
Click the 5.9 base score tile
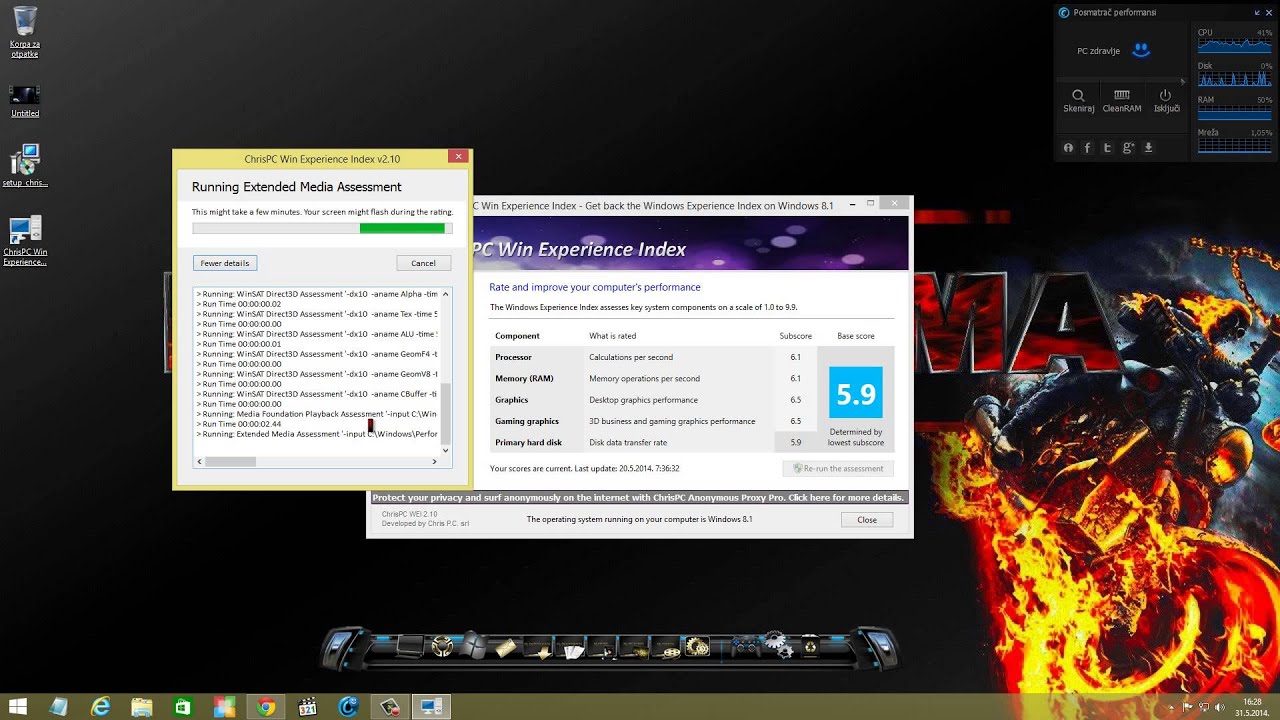pos(856,395)
